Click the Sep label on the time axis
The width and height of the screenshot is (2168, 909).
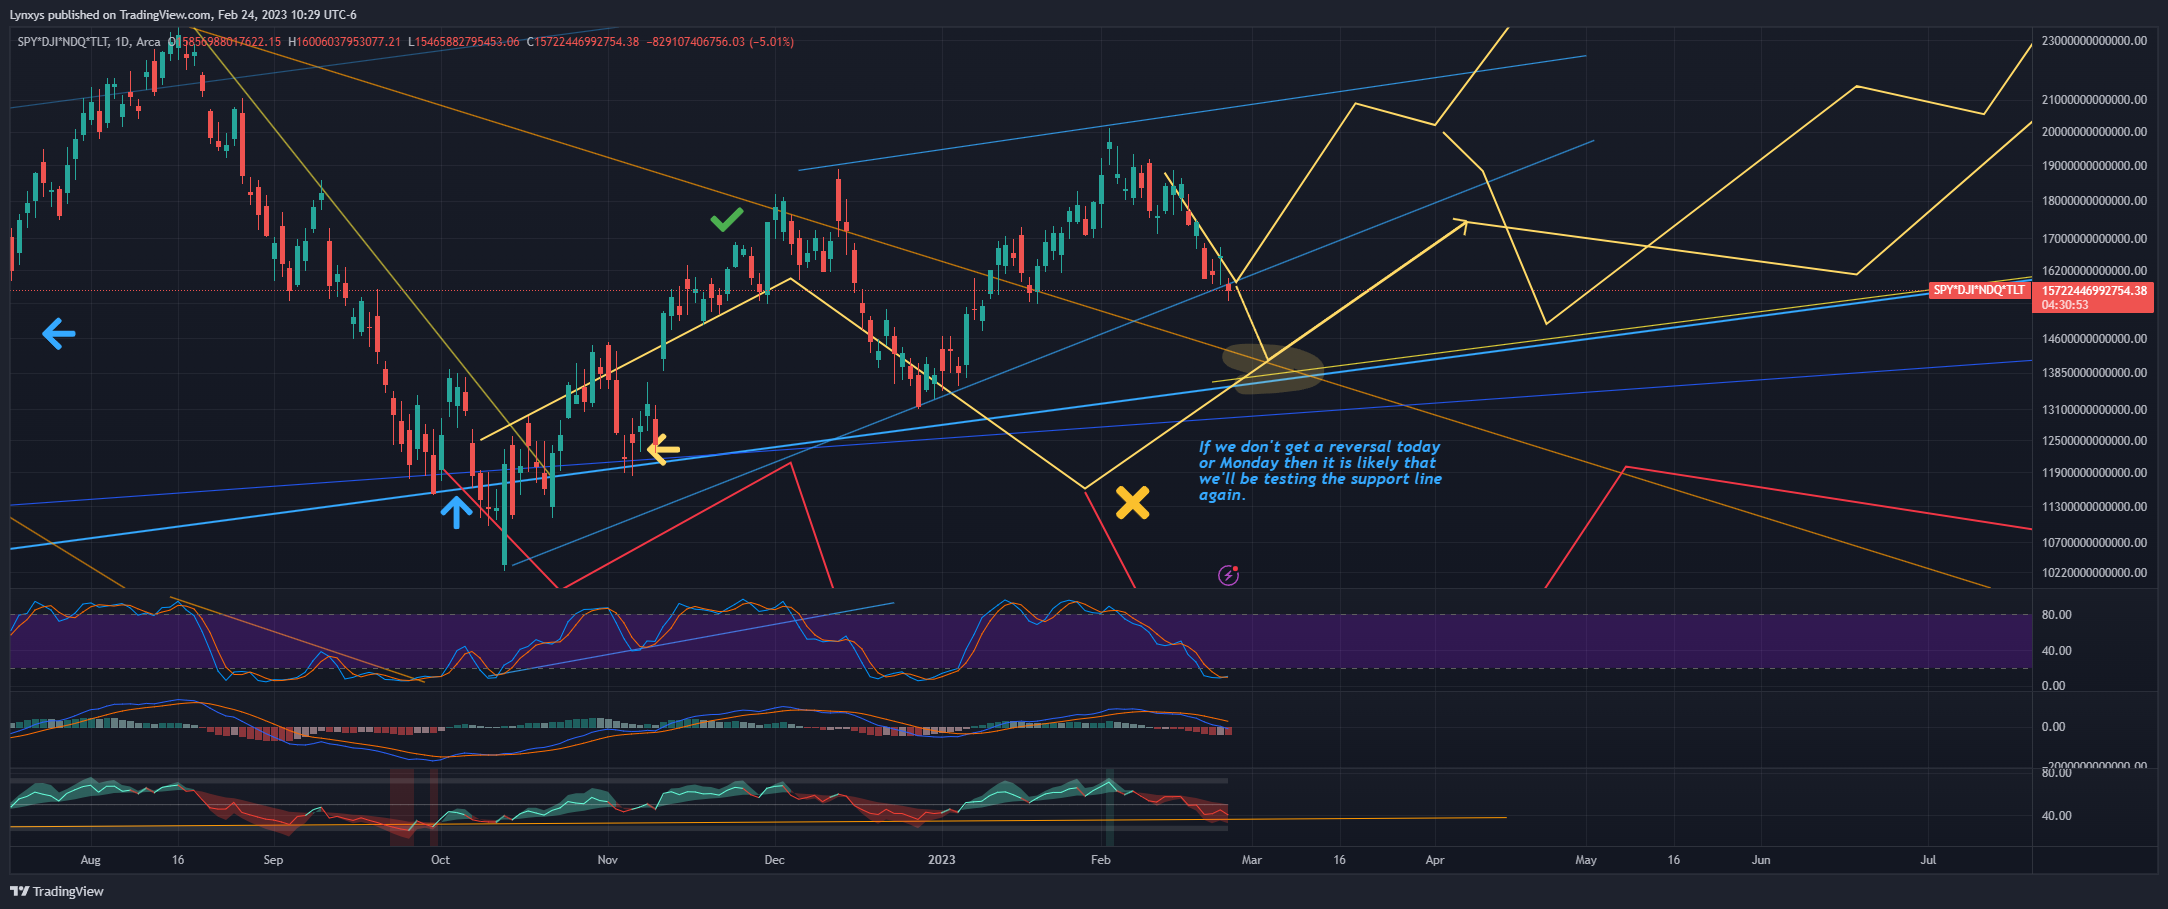coord(273,860)
